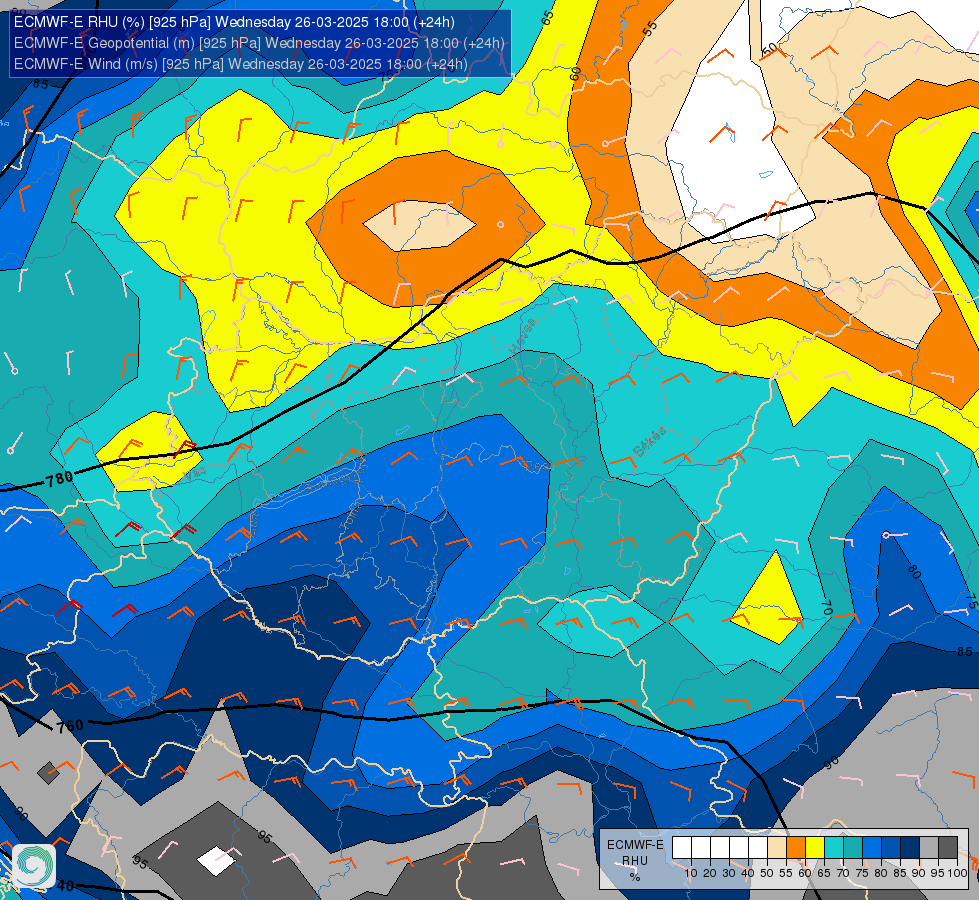This screenshot has width=979, height=900.
Task: Click the 30 tick label in legend
Action: point(729,873)
